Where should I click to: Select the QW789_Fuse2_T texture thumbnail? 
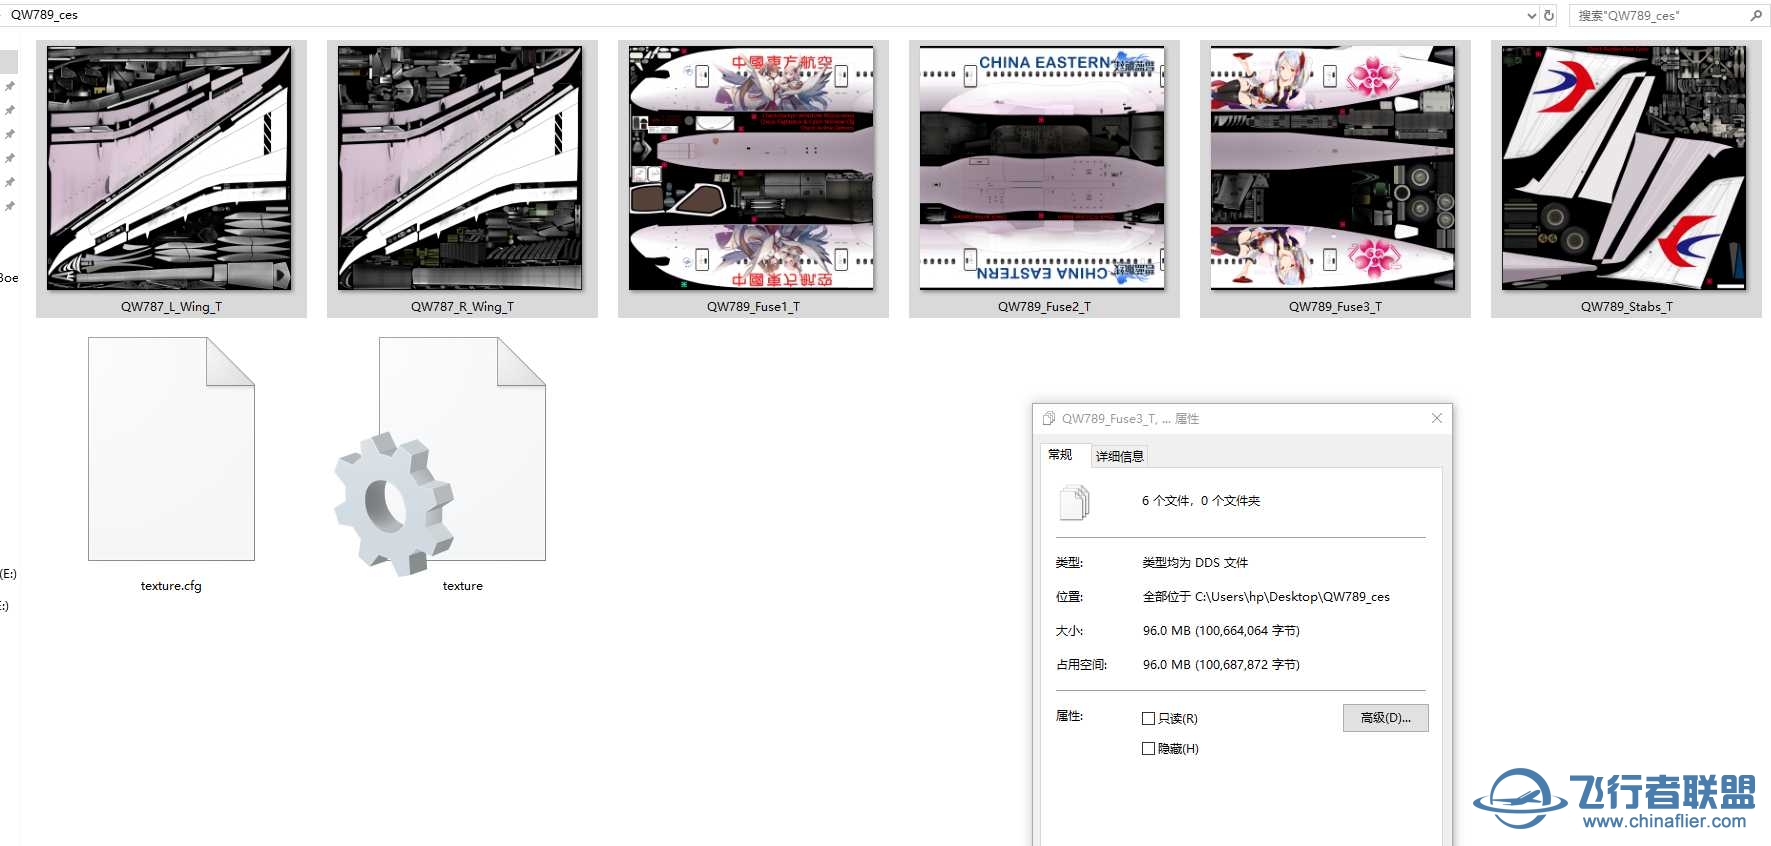(x=1043, y=168)
